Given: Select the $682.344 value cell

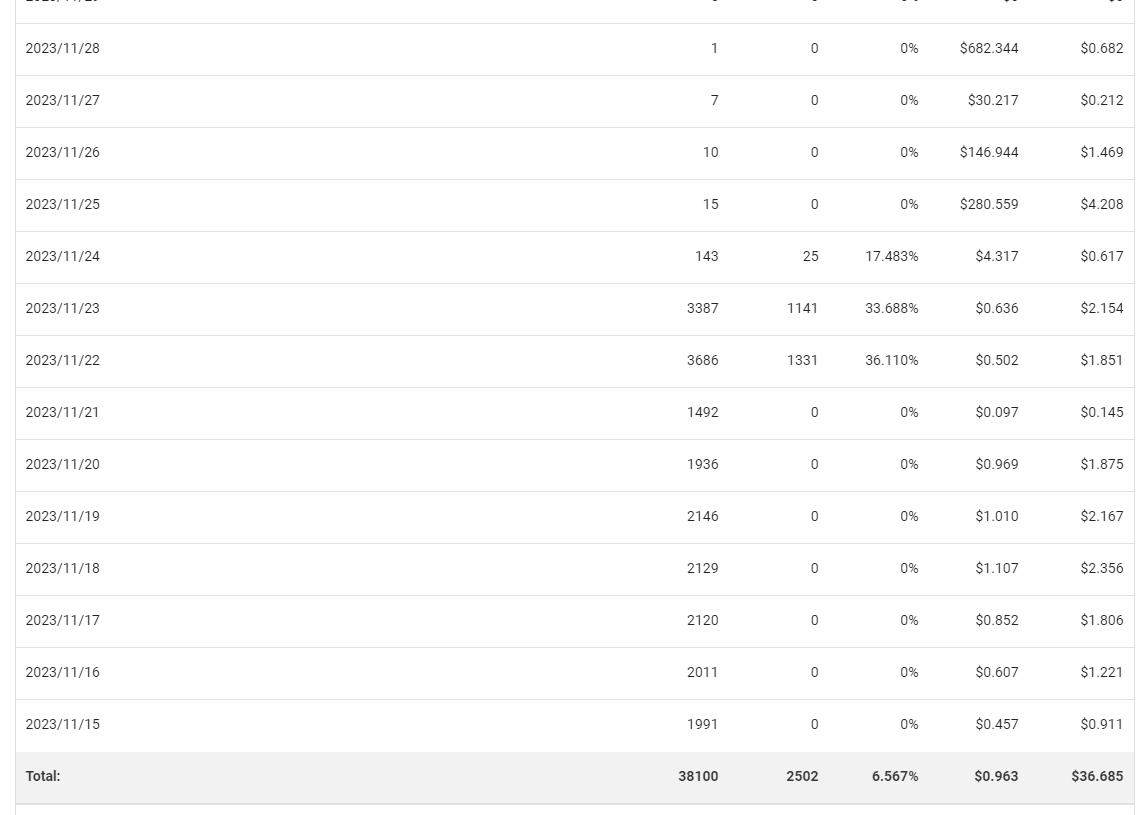Looking at the screenshot, I should pos(988,48).
